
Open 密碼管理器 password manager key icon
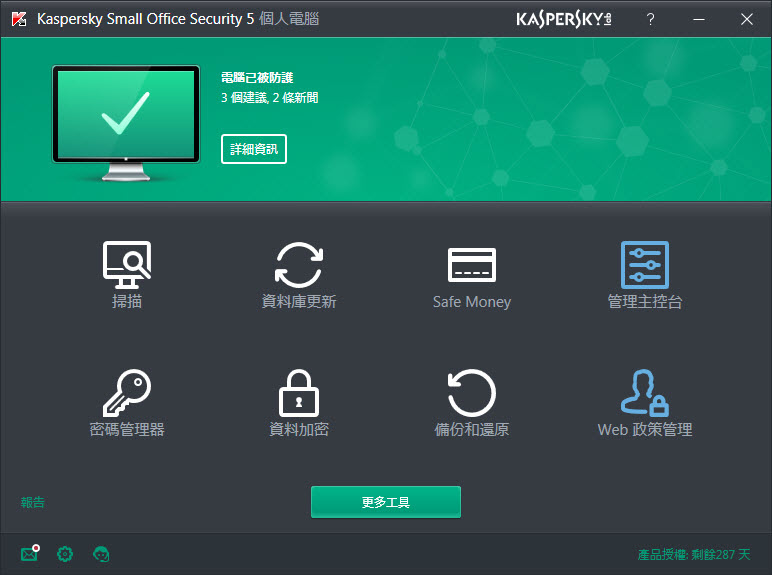(x=127, y=393)
